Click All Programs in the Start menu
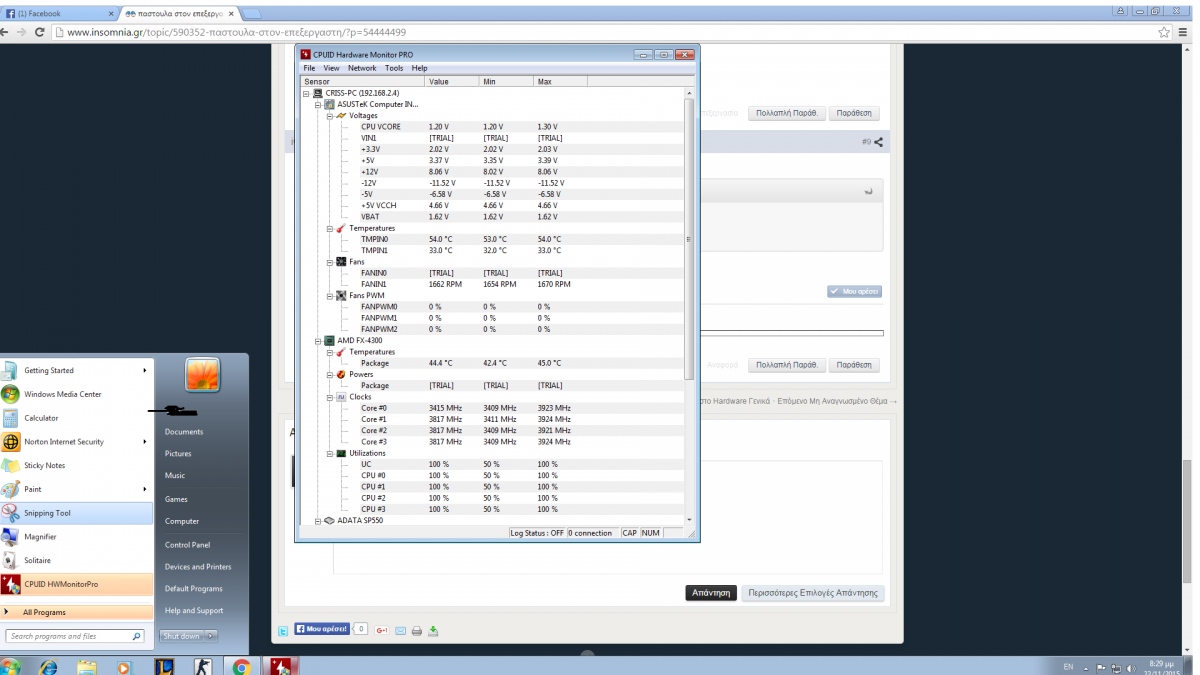Screen dimensions: 1200x675 coord(76,612)
